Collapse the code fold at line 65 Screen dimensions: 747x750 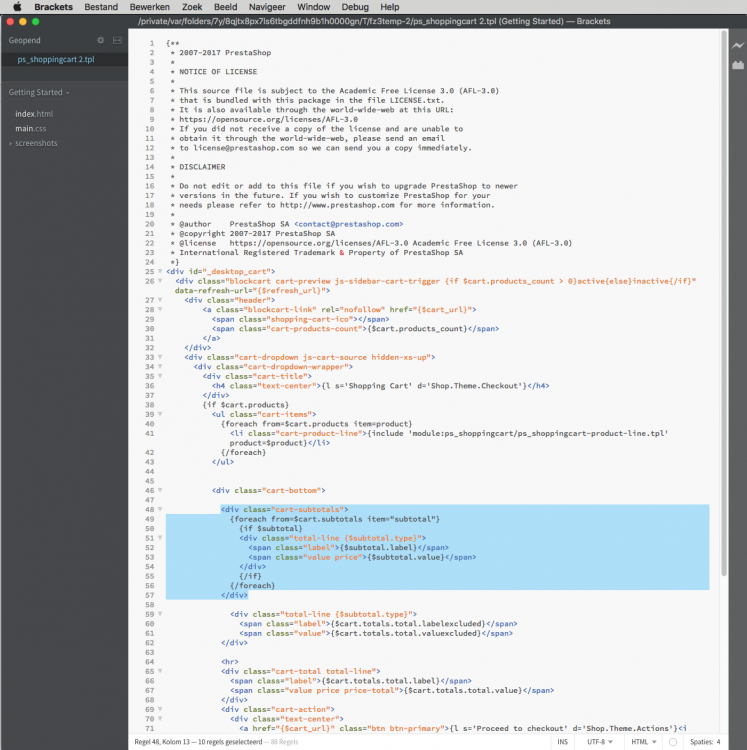[160, 671]
